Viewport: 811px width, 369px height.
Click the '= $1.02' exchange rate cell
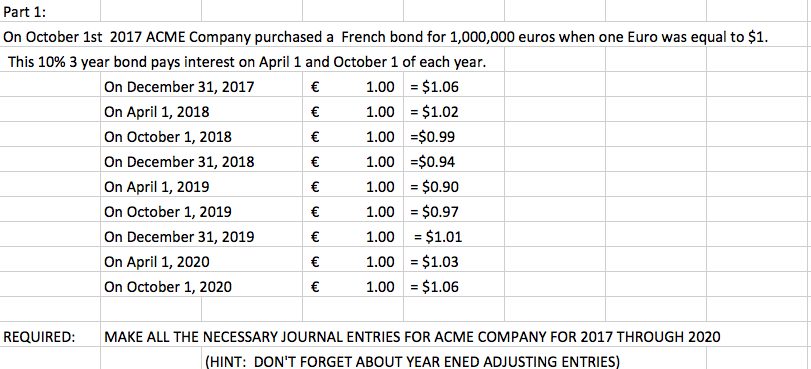click(x=434, y=112)
